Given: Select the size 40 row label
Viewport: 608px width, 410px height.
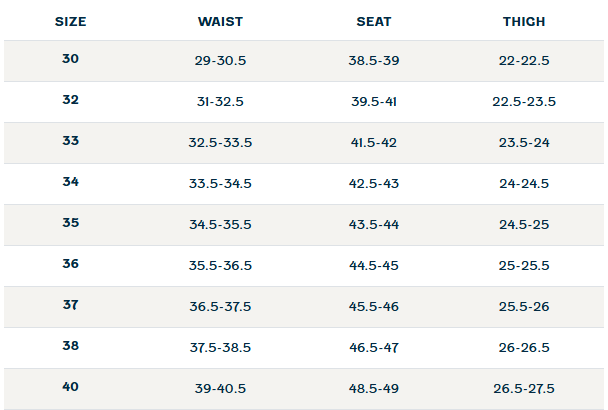Looking at the screenshot, I should pyautogui.click(x=70, y=388).
